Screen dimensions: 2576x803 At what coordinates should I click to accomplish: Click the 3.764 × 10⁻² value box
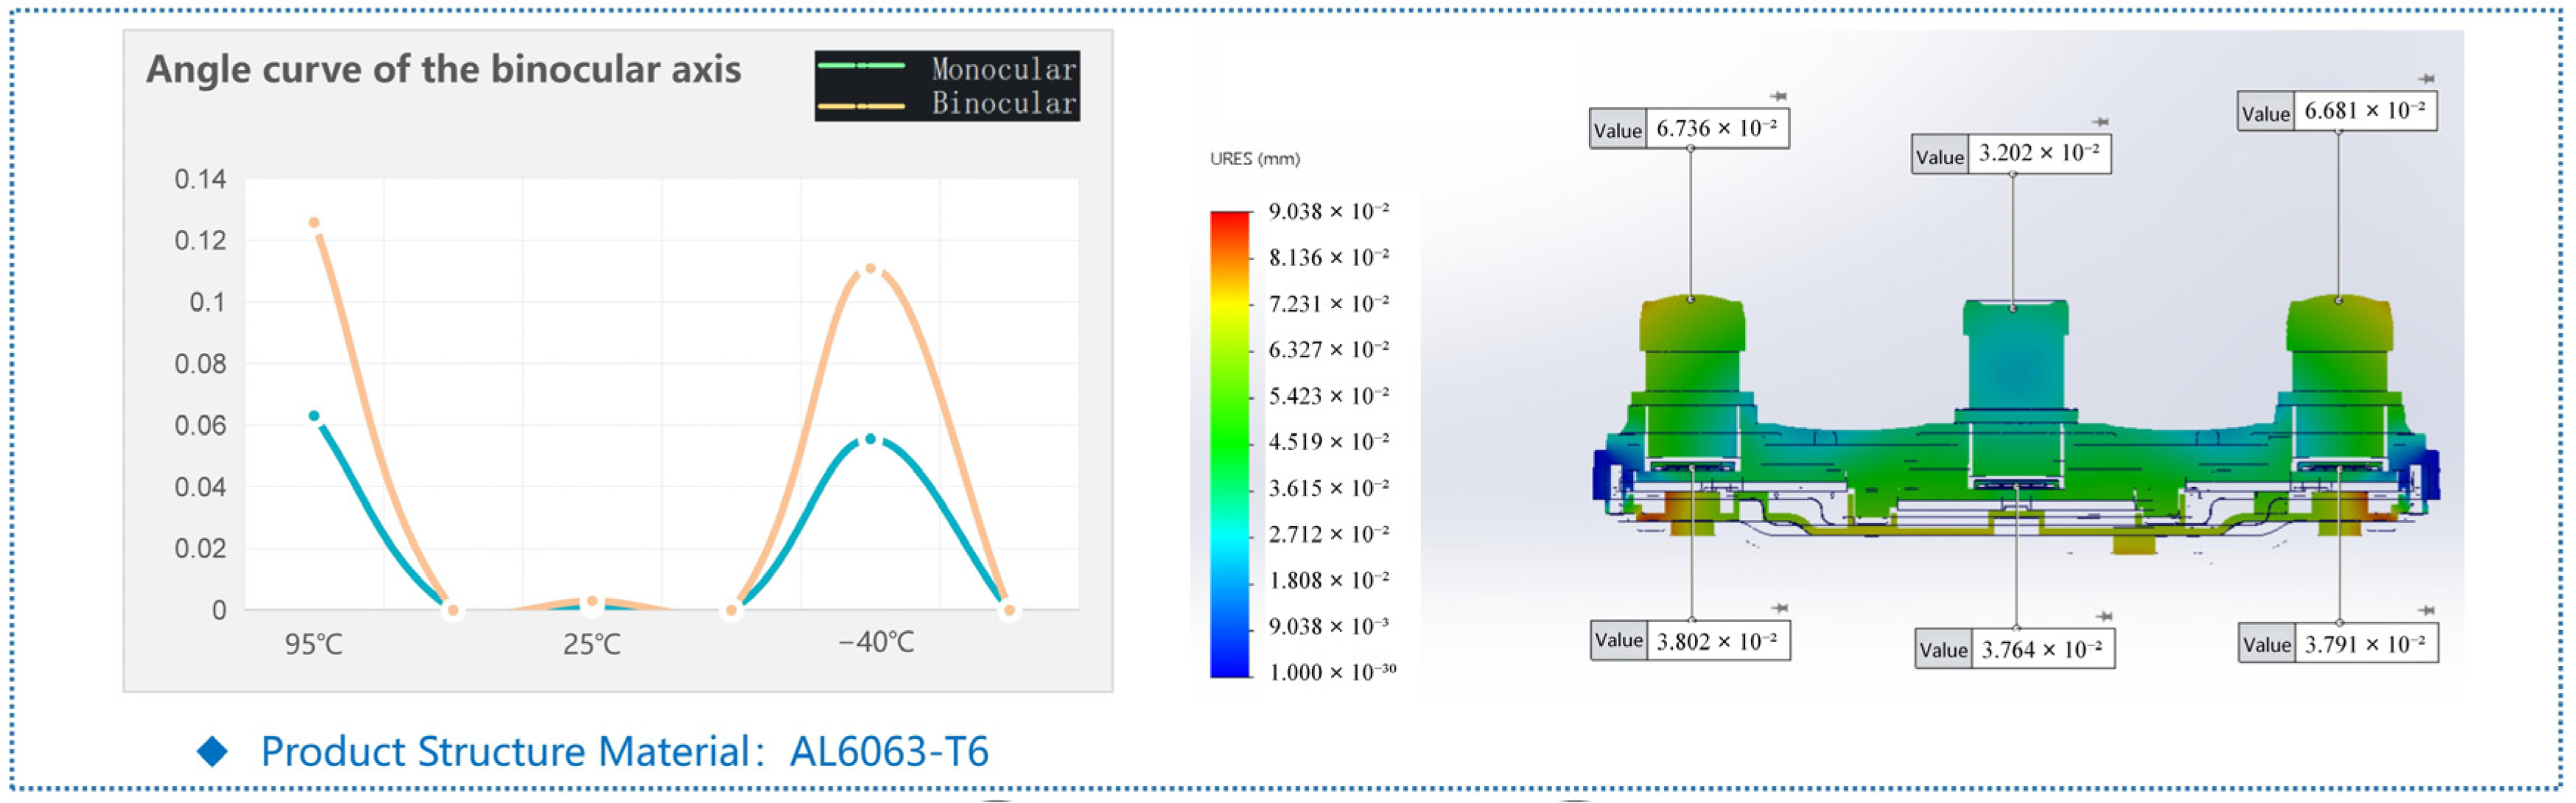click(x=2041, y=650)
